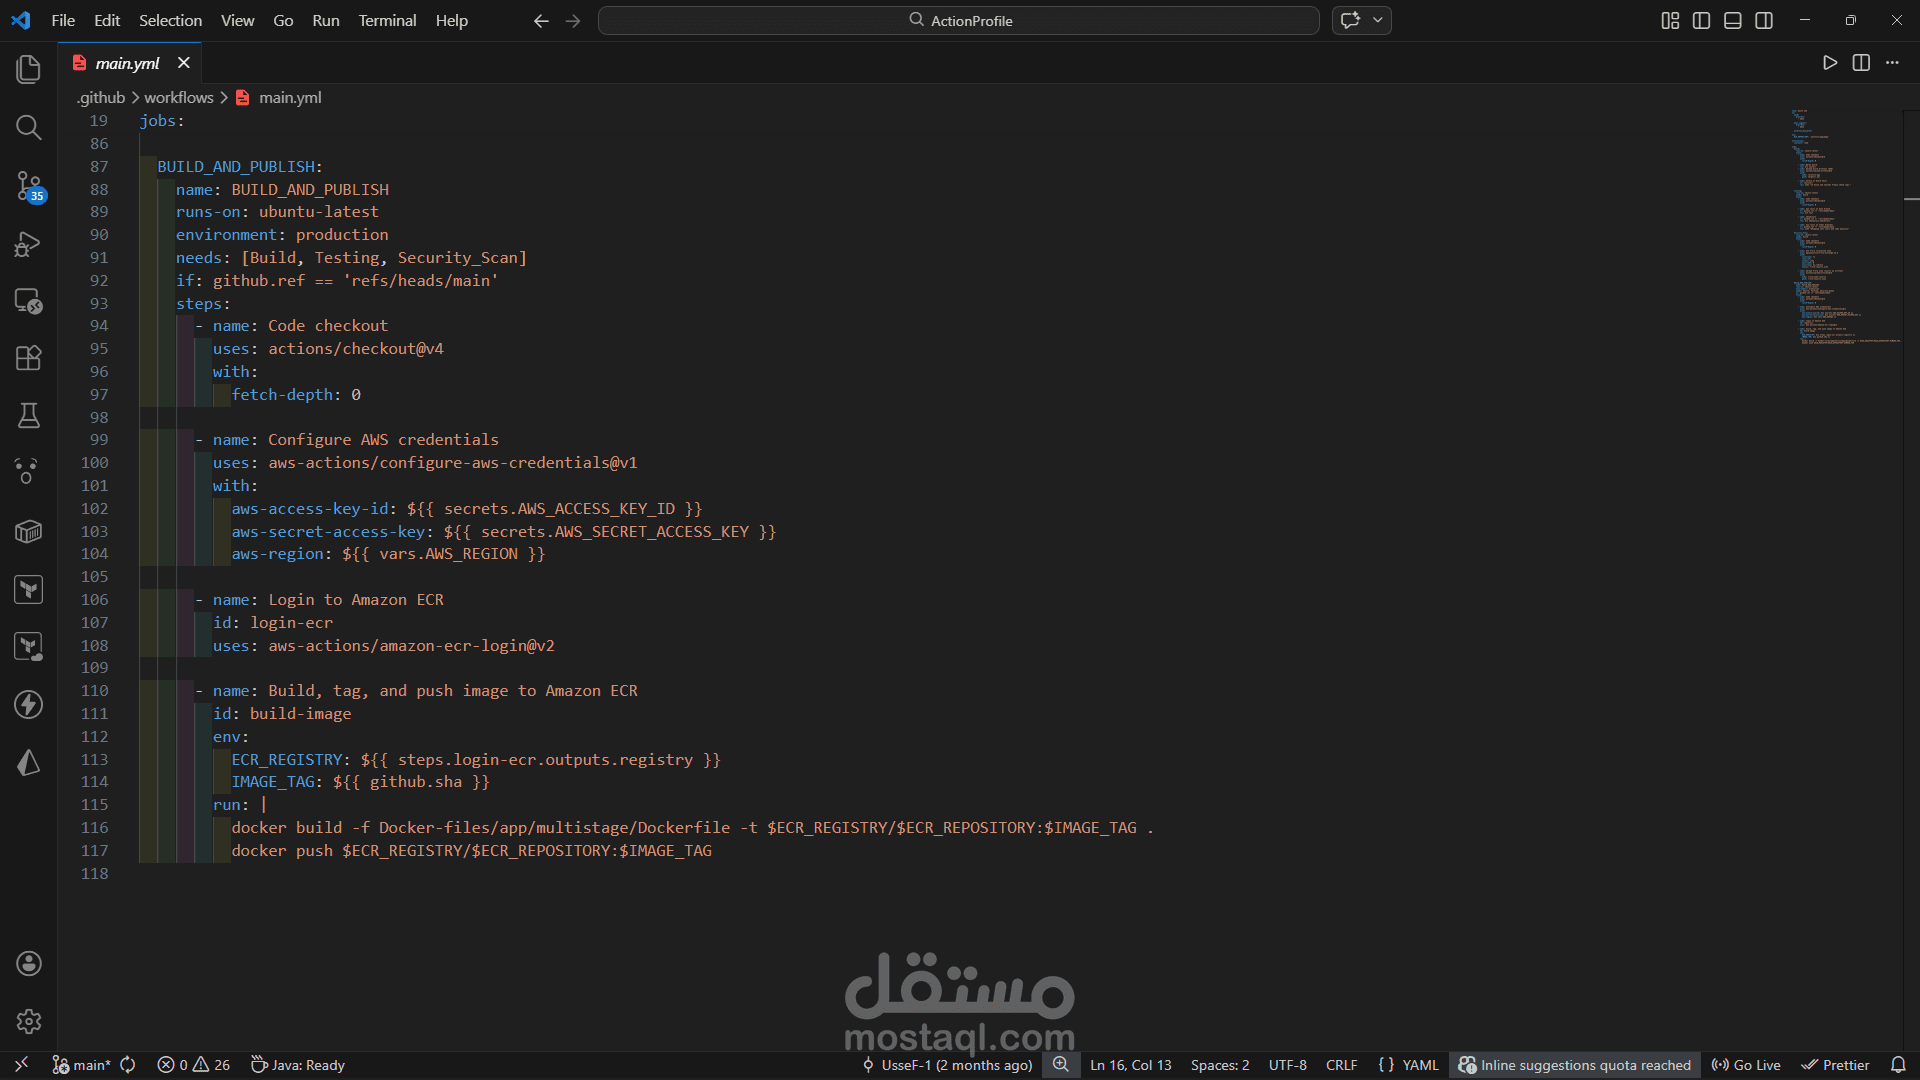Click the Go Live status bar button

pos(1746,1065)
